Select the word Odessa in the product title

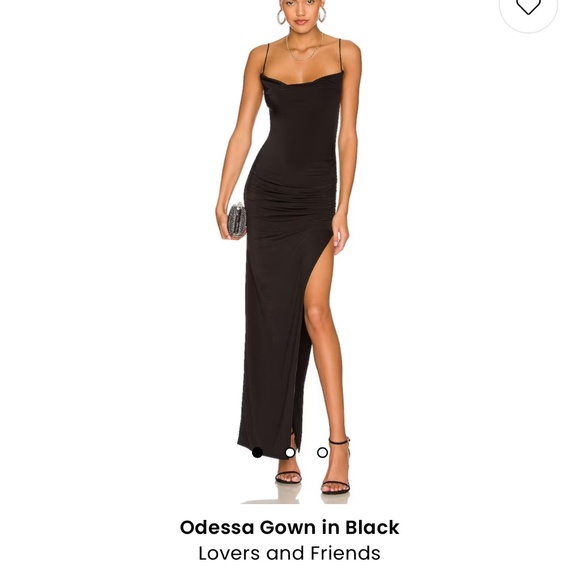click(x=216, y=527)
